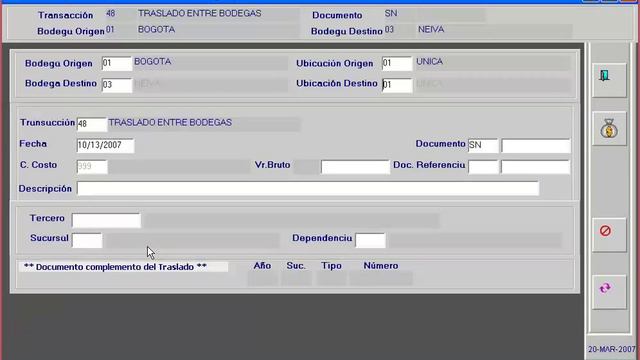Viewport: 640px width, 360px height.
Task: Click the Bodega Origen code field
Action: click(x=117, y=64)
